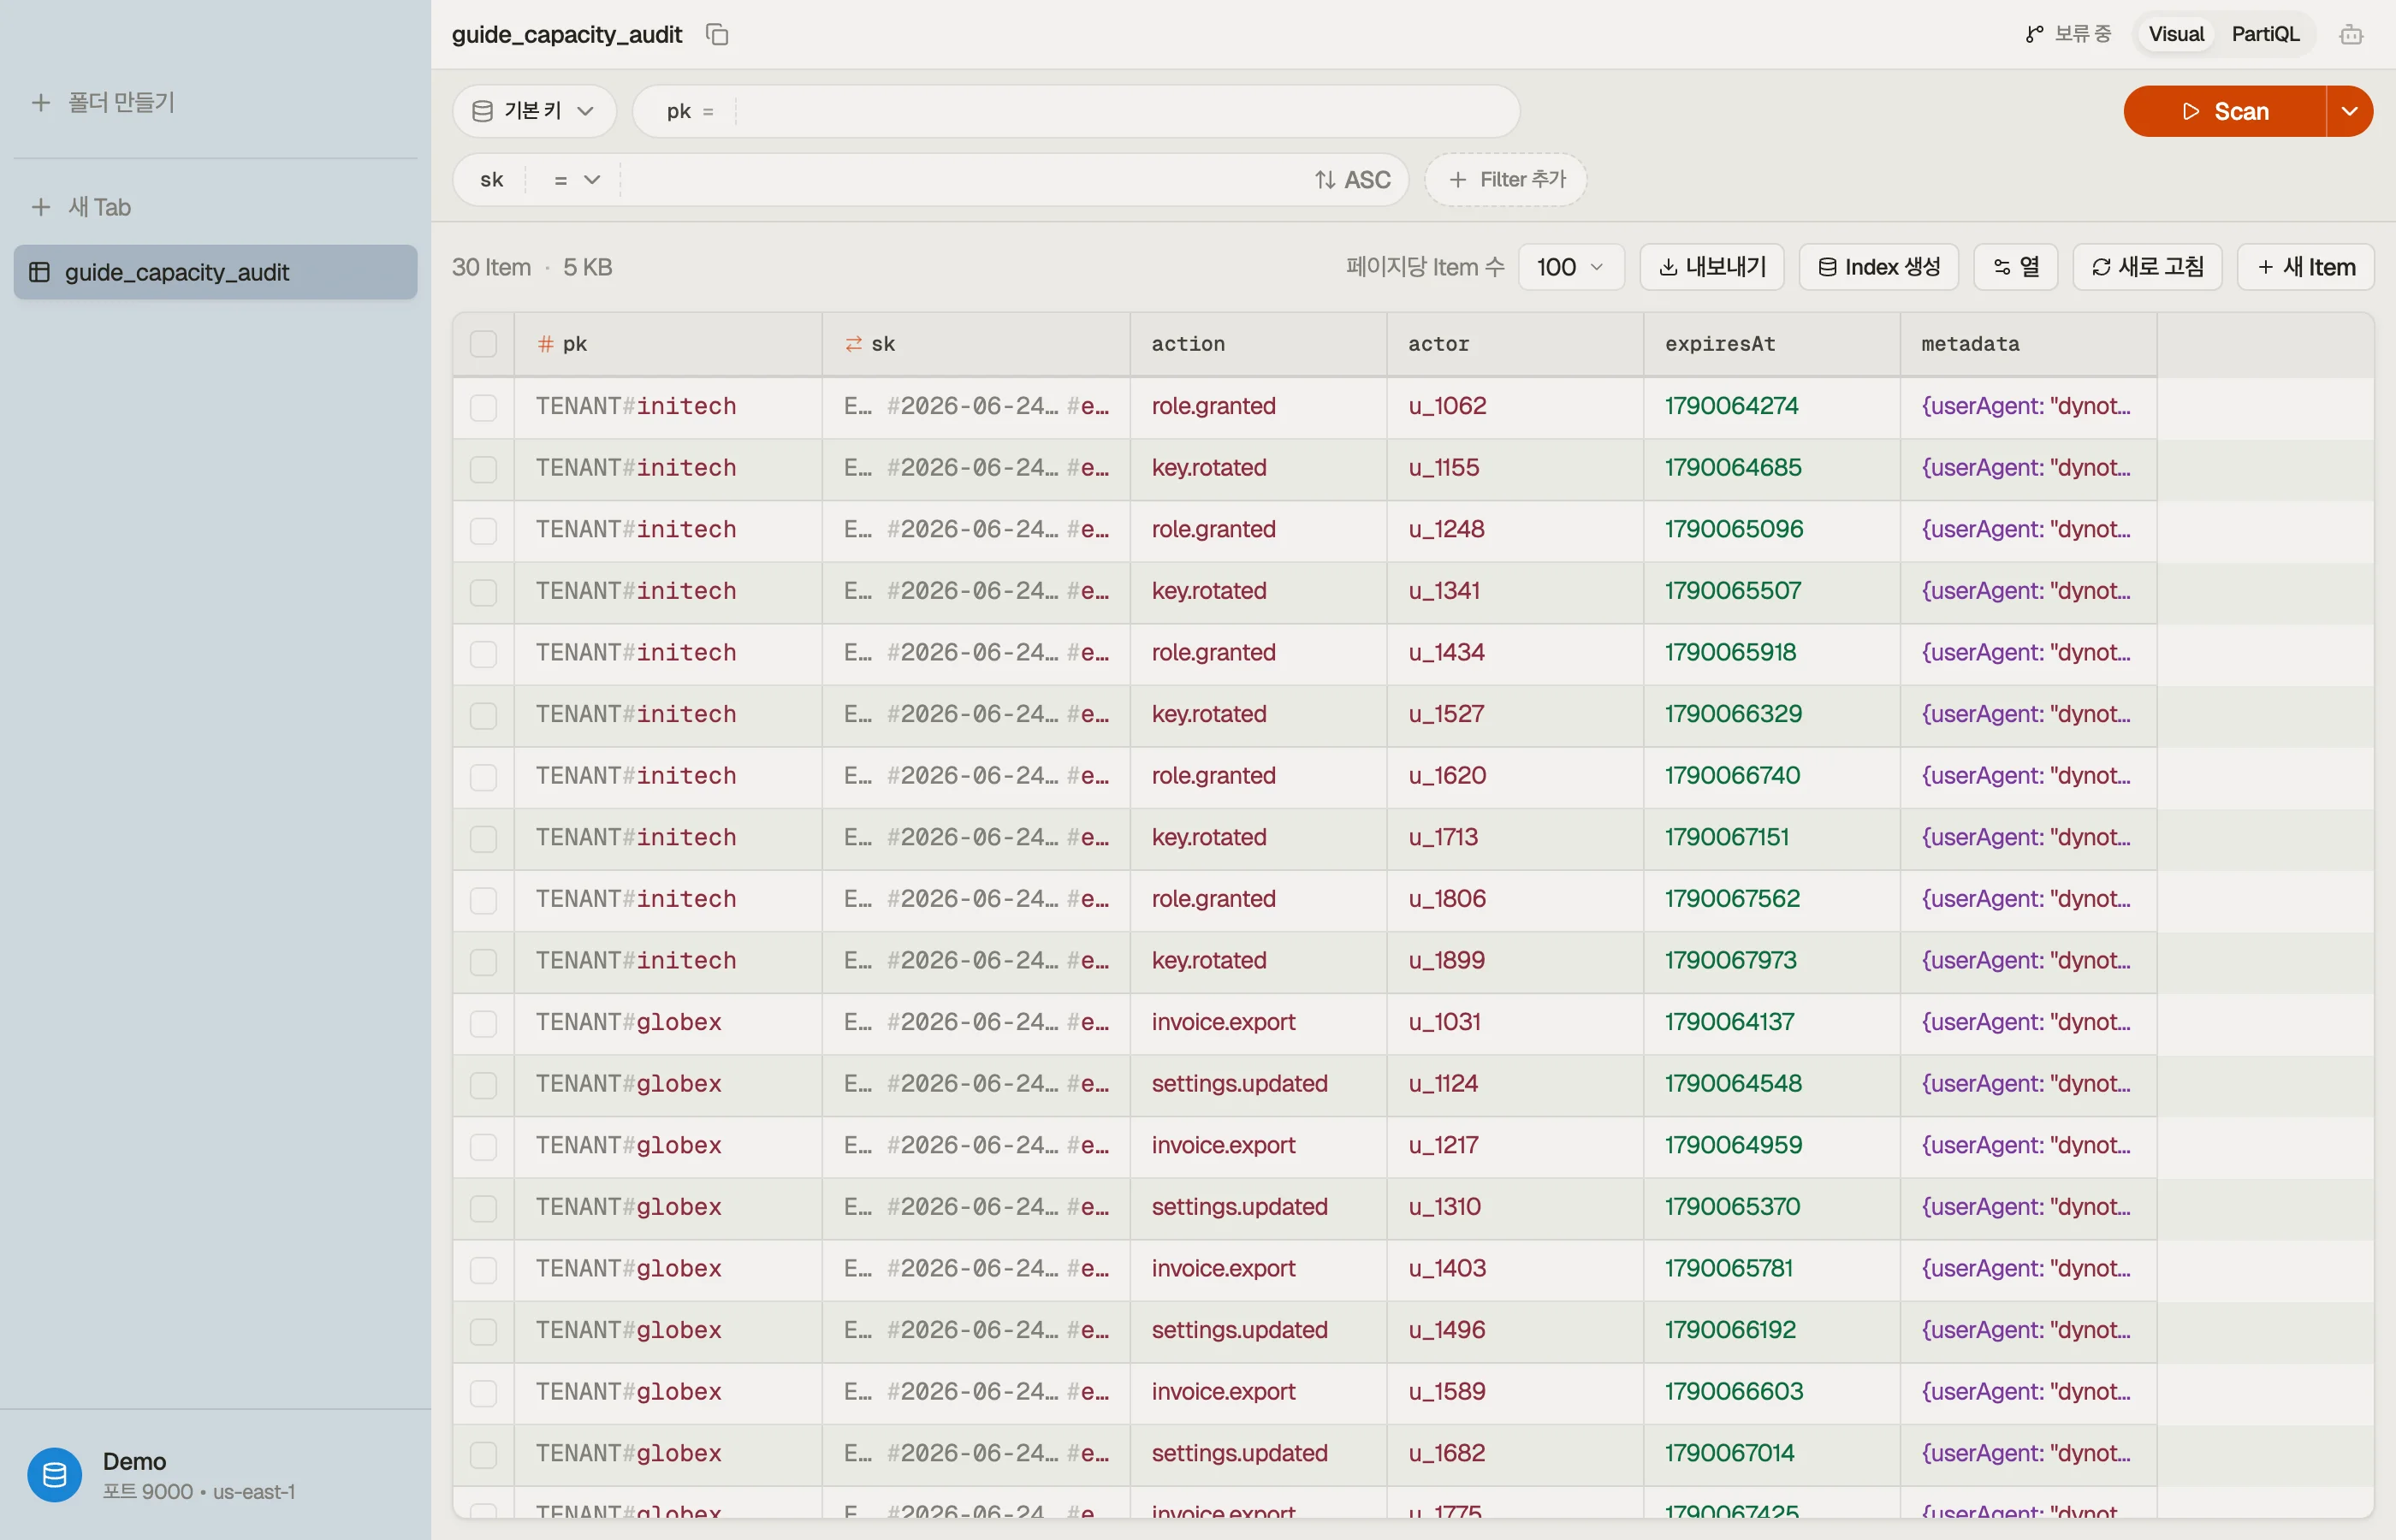Open the Scan button dropdown arrow

click(2349, 111)
